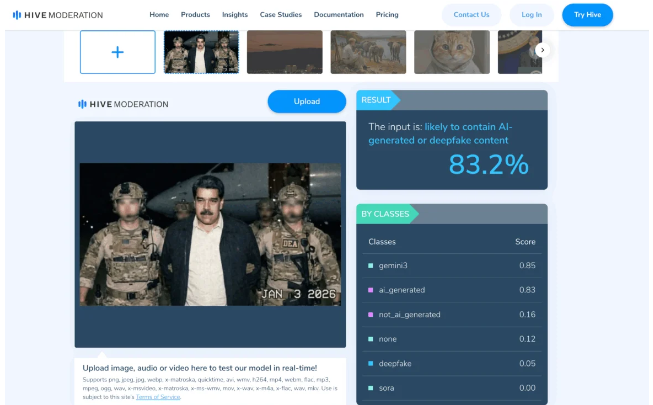The height and width of the screenshot is (405, 653).
Task: Click the carousel next arrow
Action: click(x=542, y=50)
